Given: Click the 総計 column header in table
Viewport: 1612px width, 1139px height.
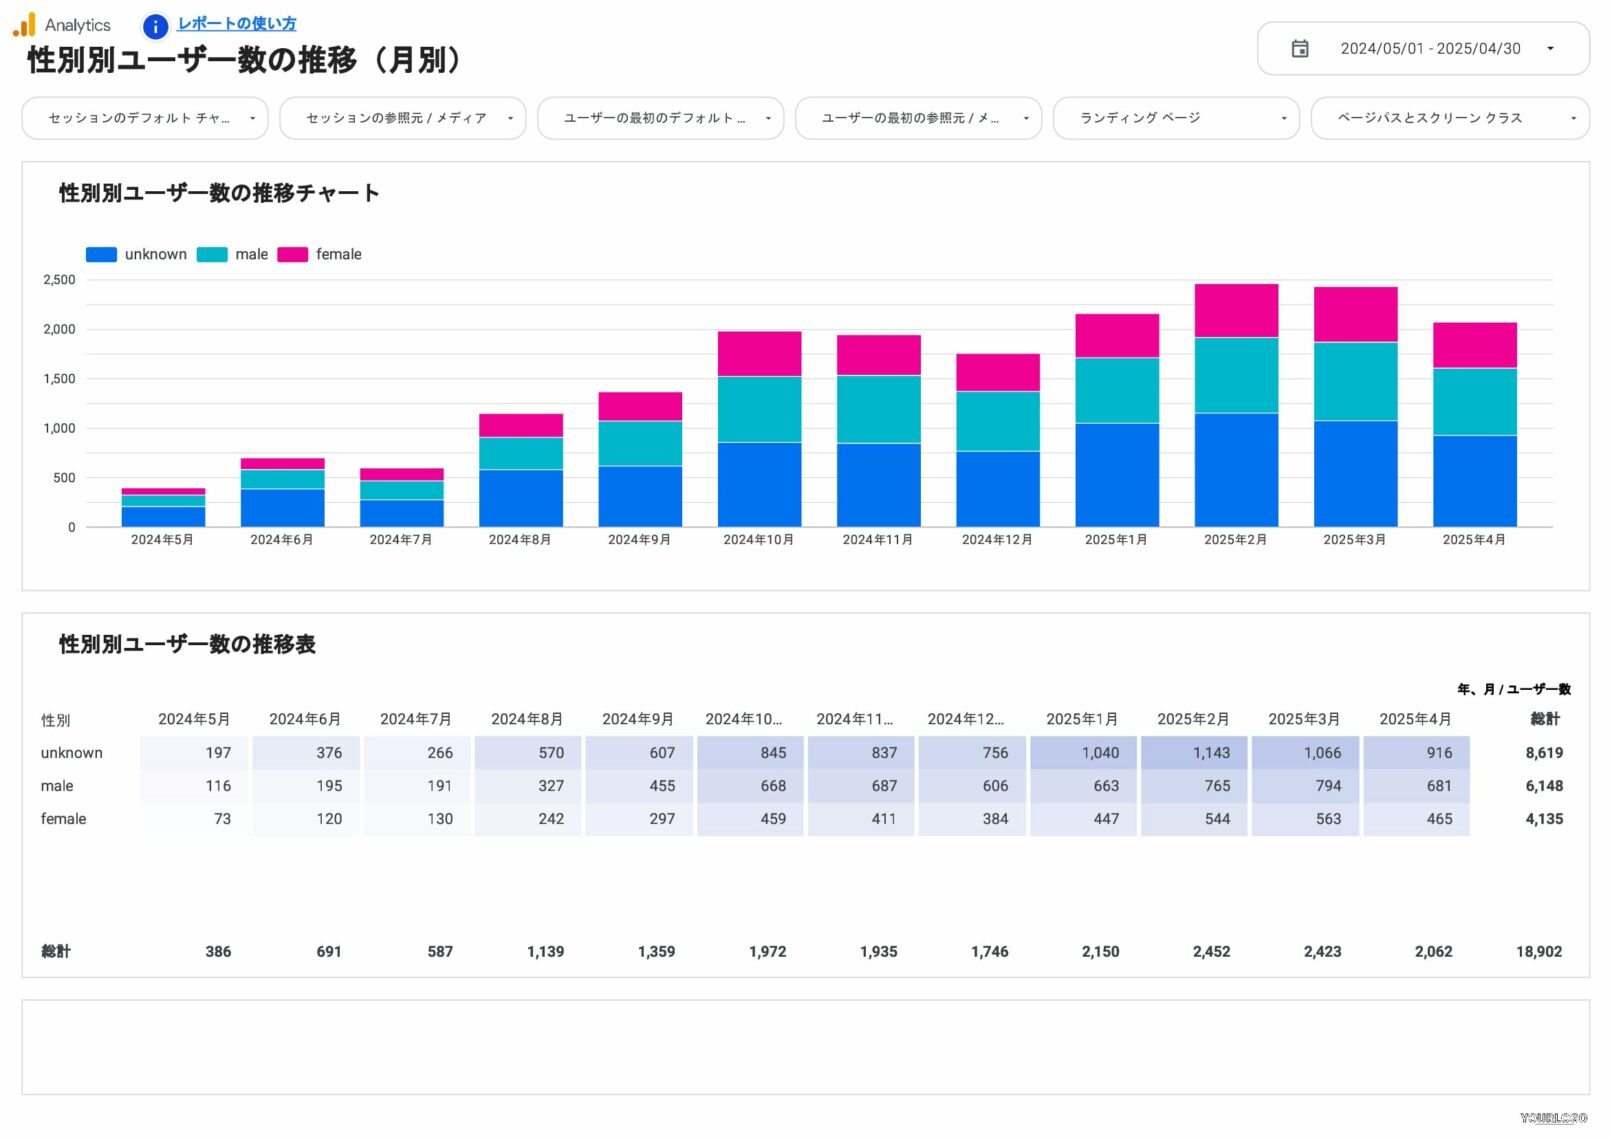Looking at the screenshot, I should point(1544,719).
